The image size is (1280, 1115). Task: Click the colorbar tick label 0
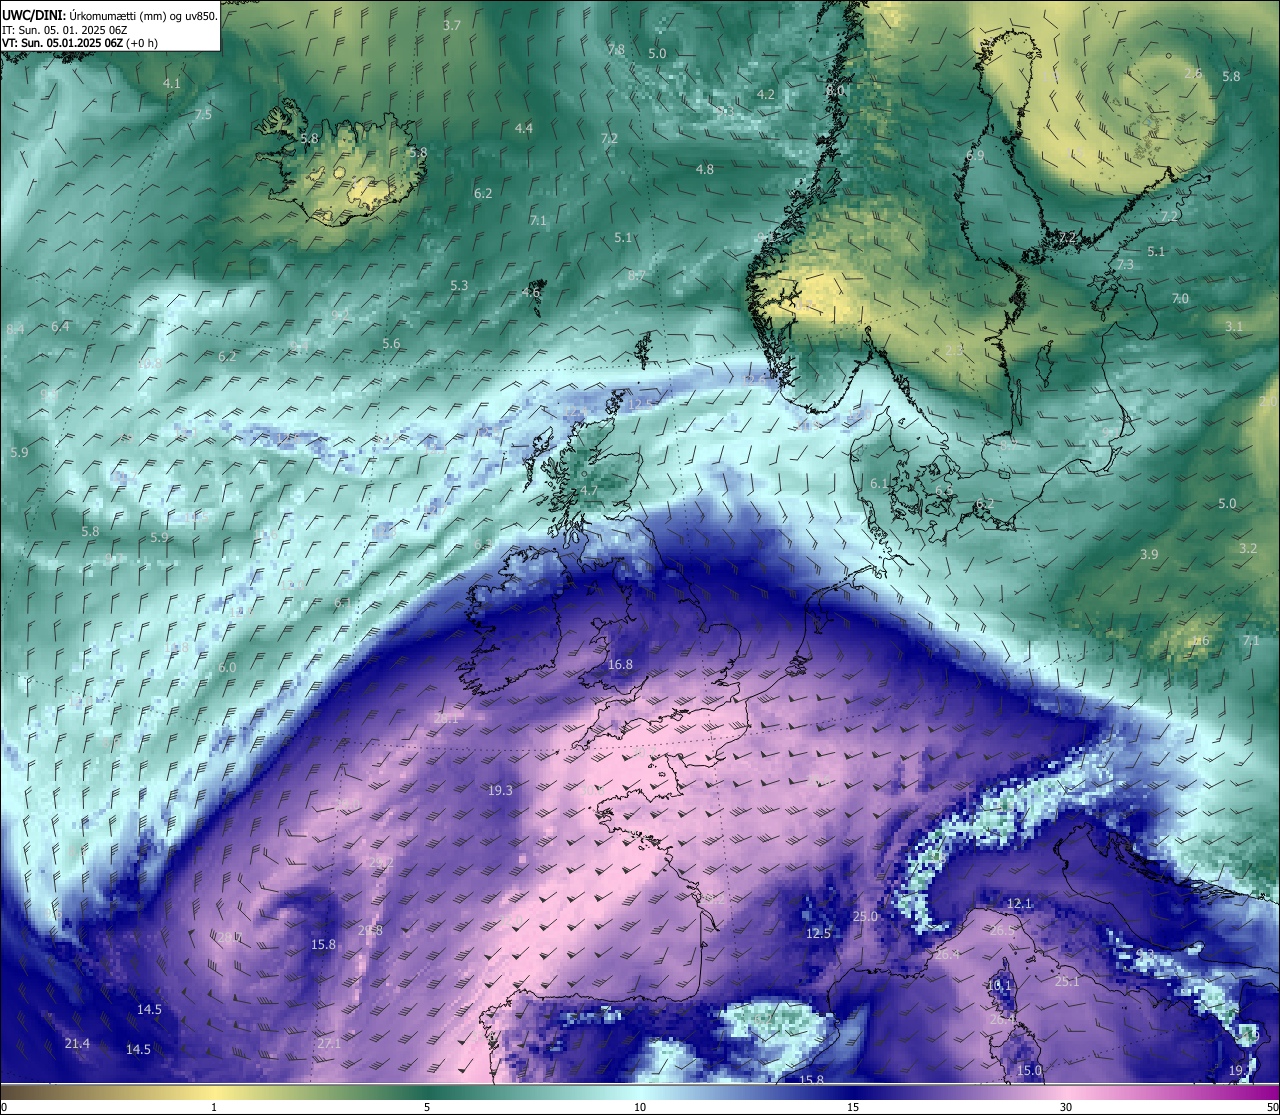(x=4, y=1107)
